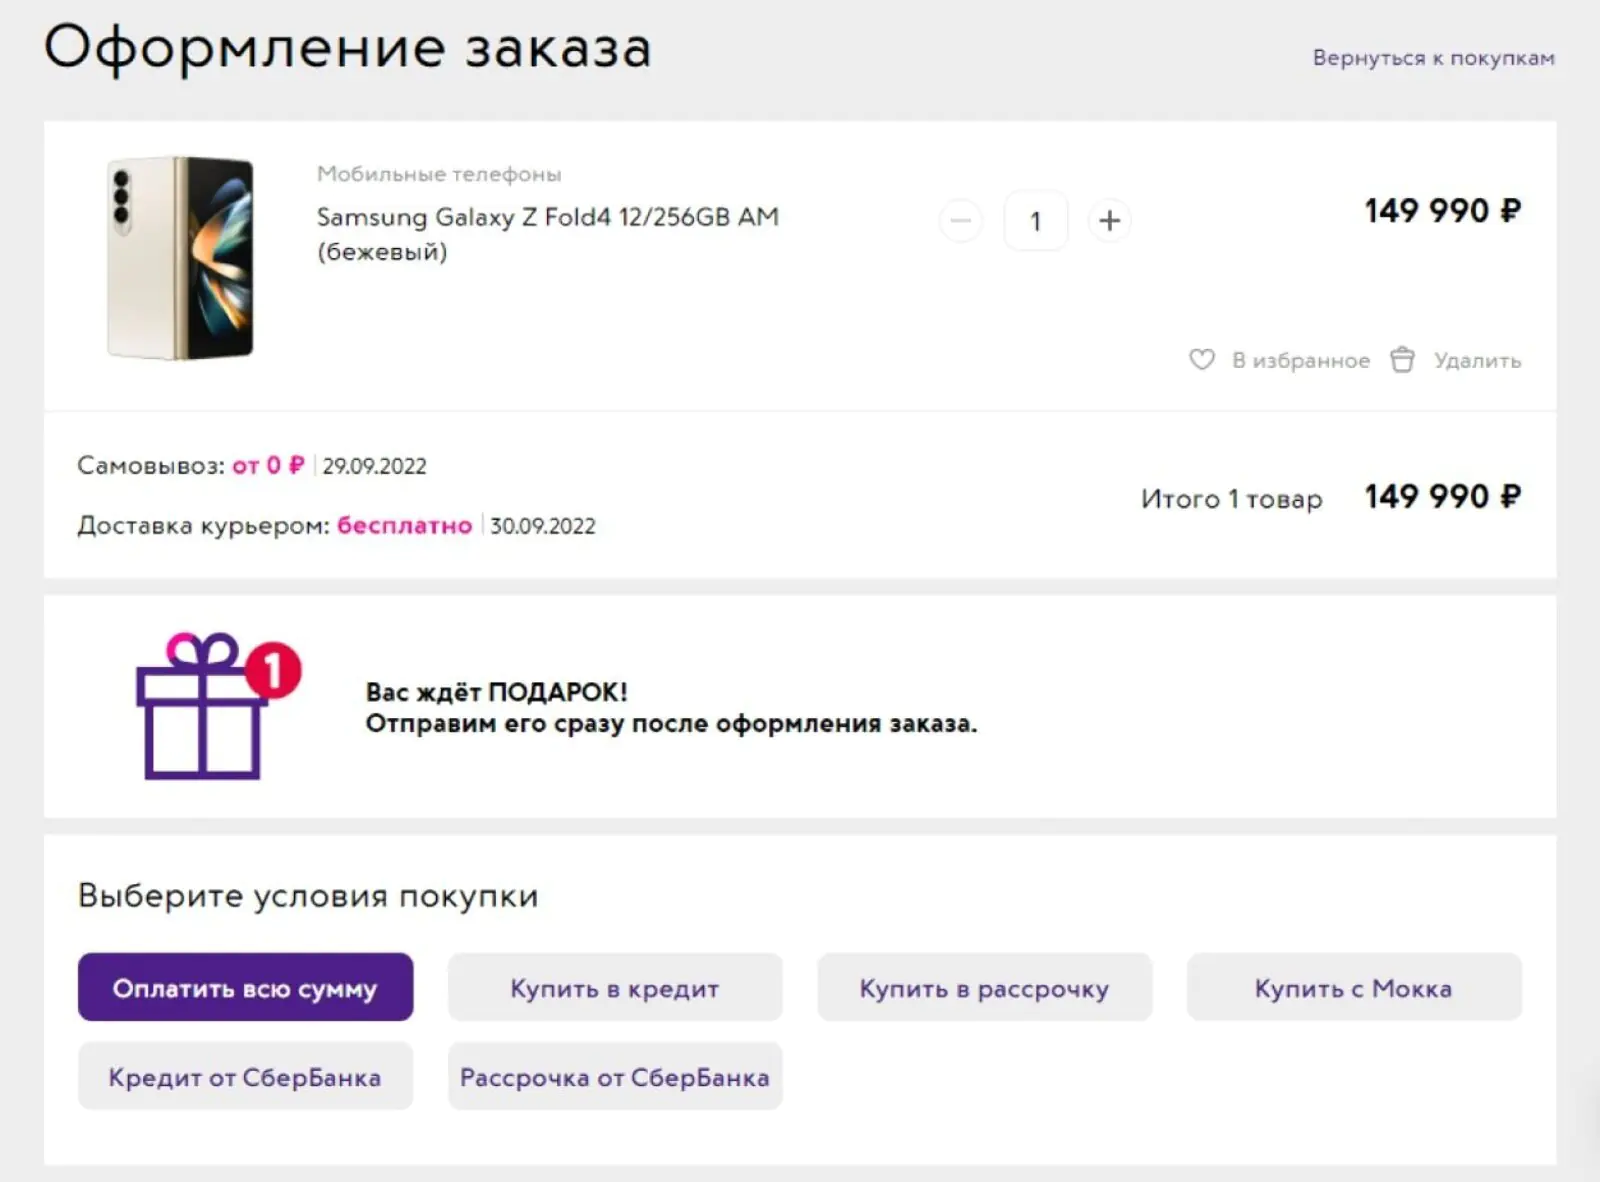
Task: Click the red badge '1' on gift
Action: (273, 670)
